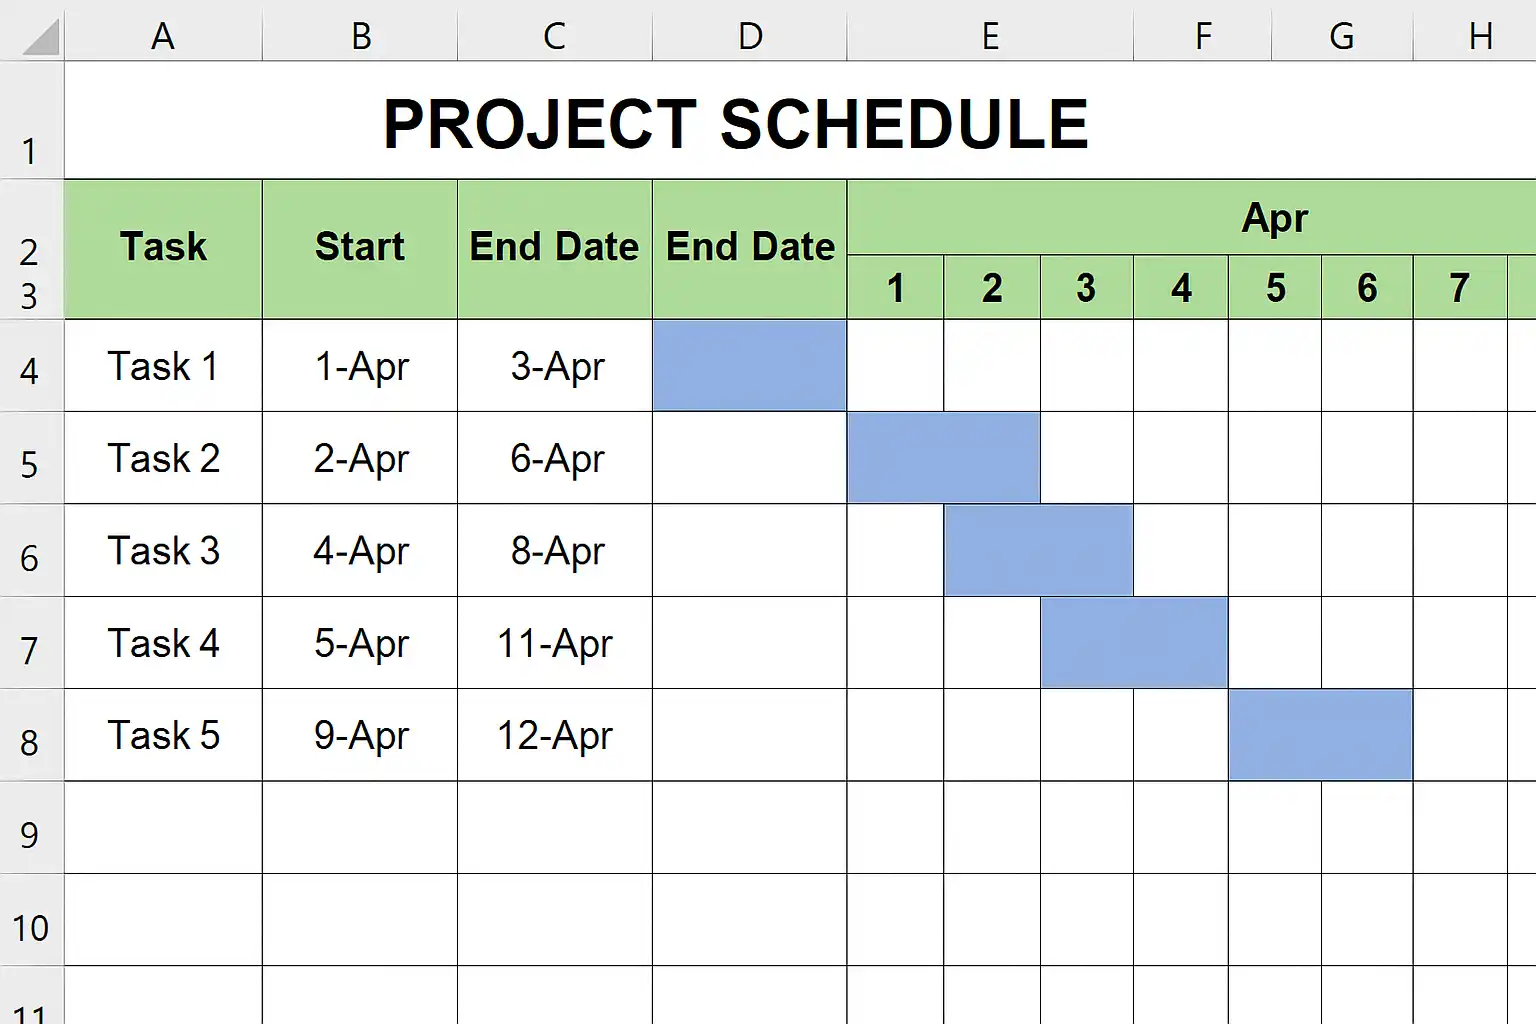Click the PROJECT SCHEDULE title cell
The height and width of the screenshot is (1024, 1536).
[x=735, y=124]
